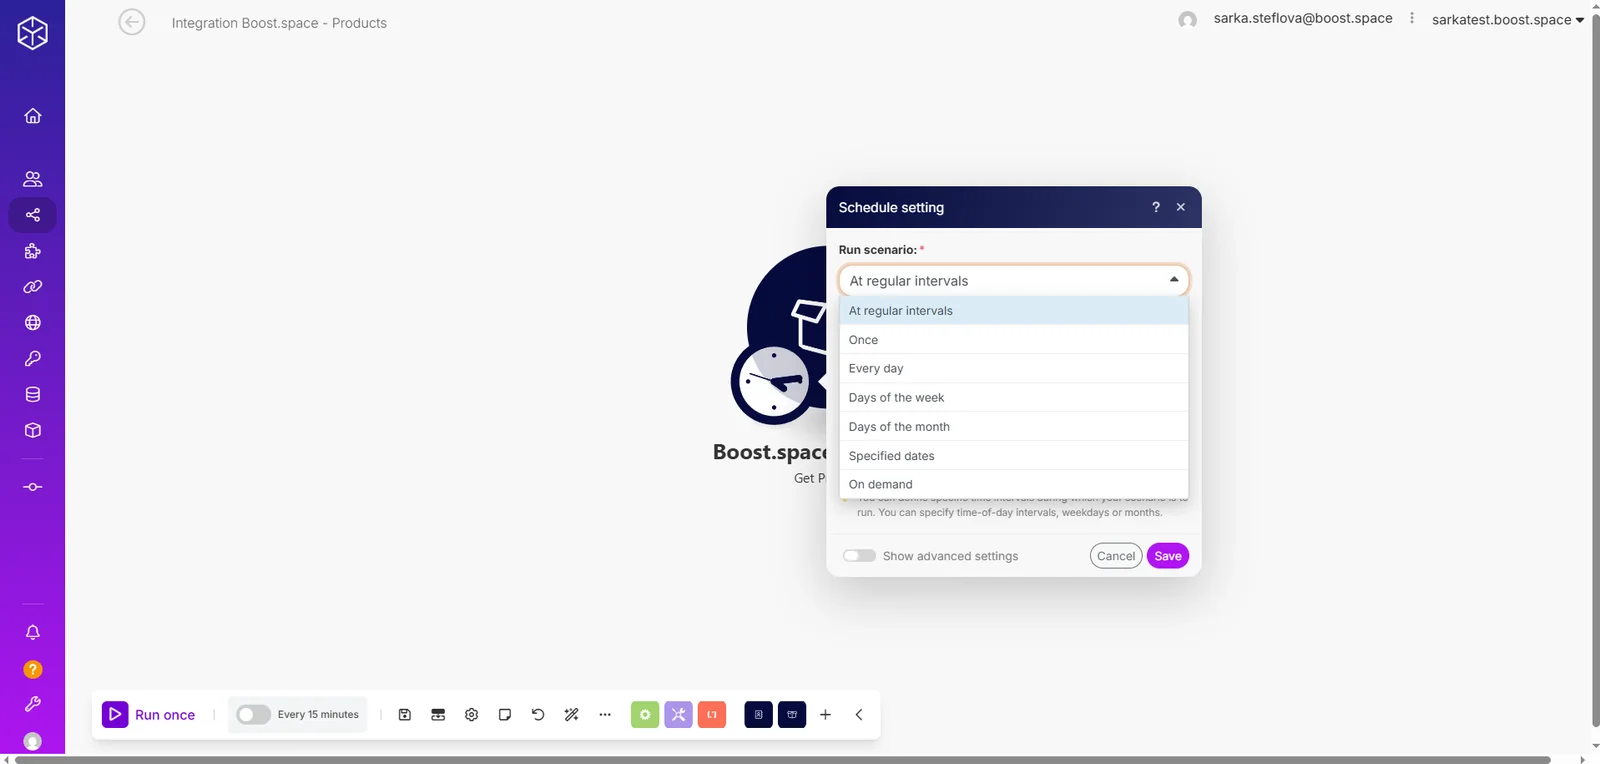This screenshot has height=764, width=1600.
Task: Open the webhooks globe icon in sidebar
Action: click(x=33, y=323)
